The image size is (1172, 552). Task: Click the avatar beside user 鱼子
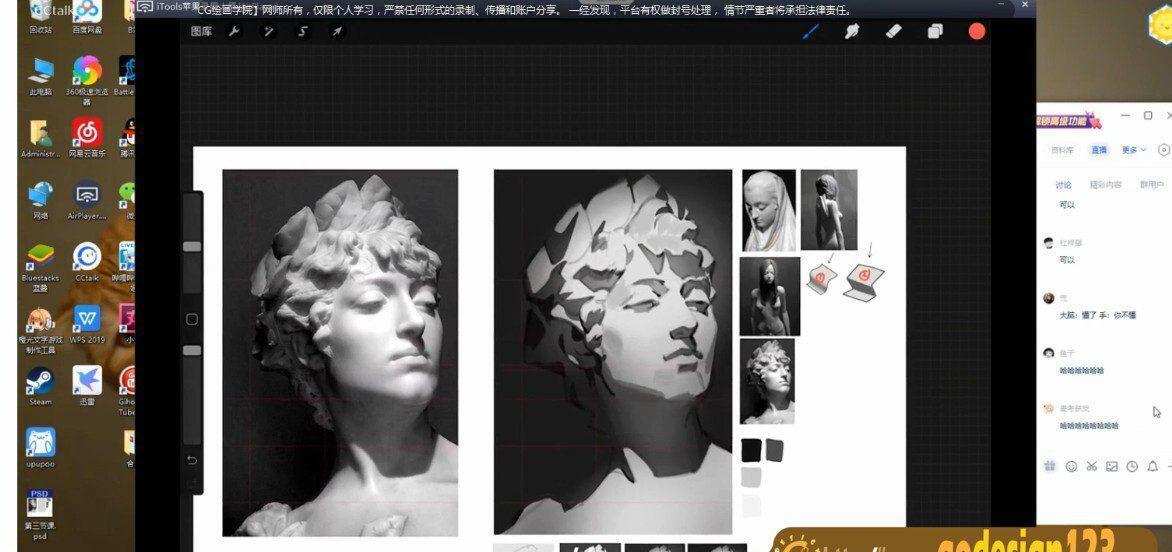(1049, 353)
